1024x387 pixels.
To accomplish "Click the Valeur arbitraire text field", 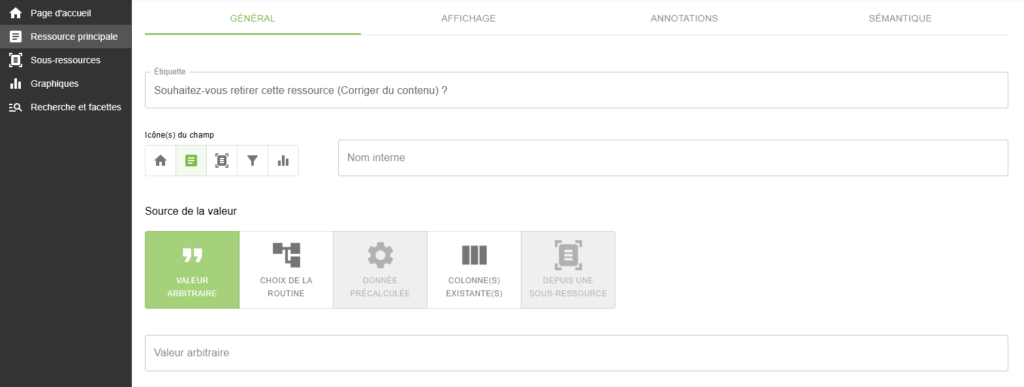I will (x=577, y=353).
